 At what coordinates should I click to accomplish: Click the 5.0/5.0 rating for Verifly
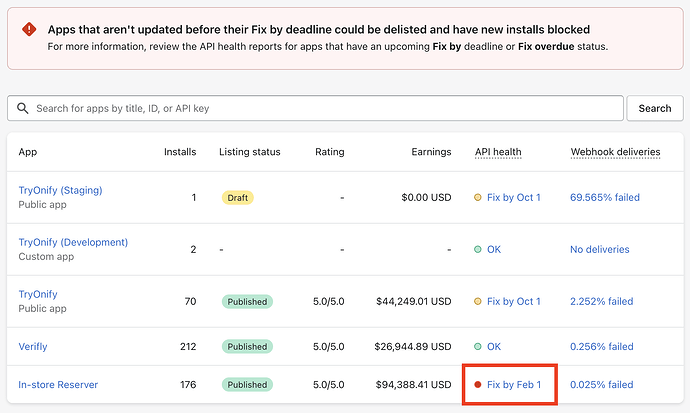[329, 347]
